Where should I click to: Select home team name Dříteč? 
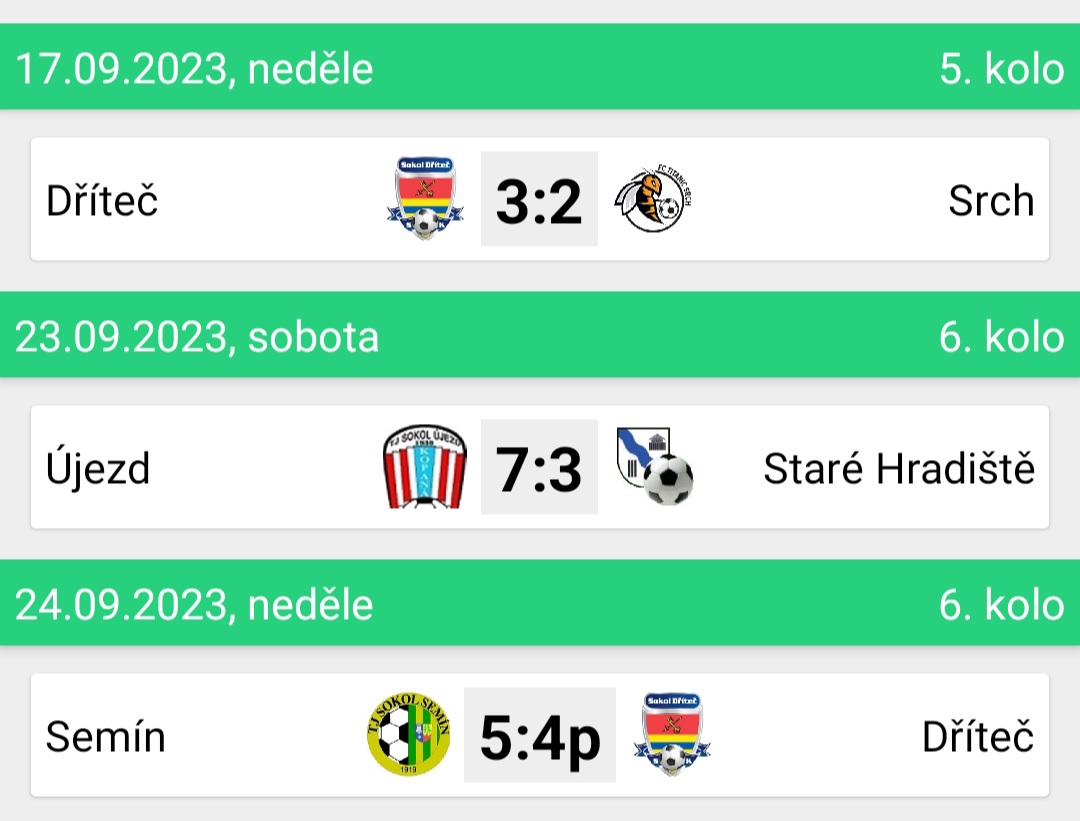click(102, 200)
